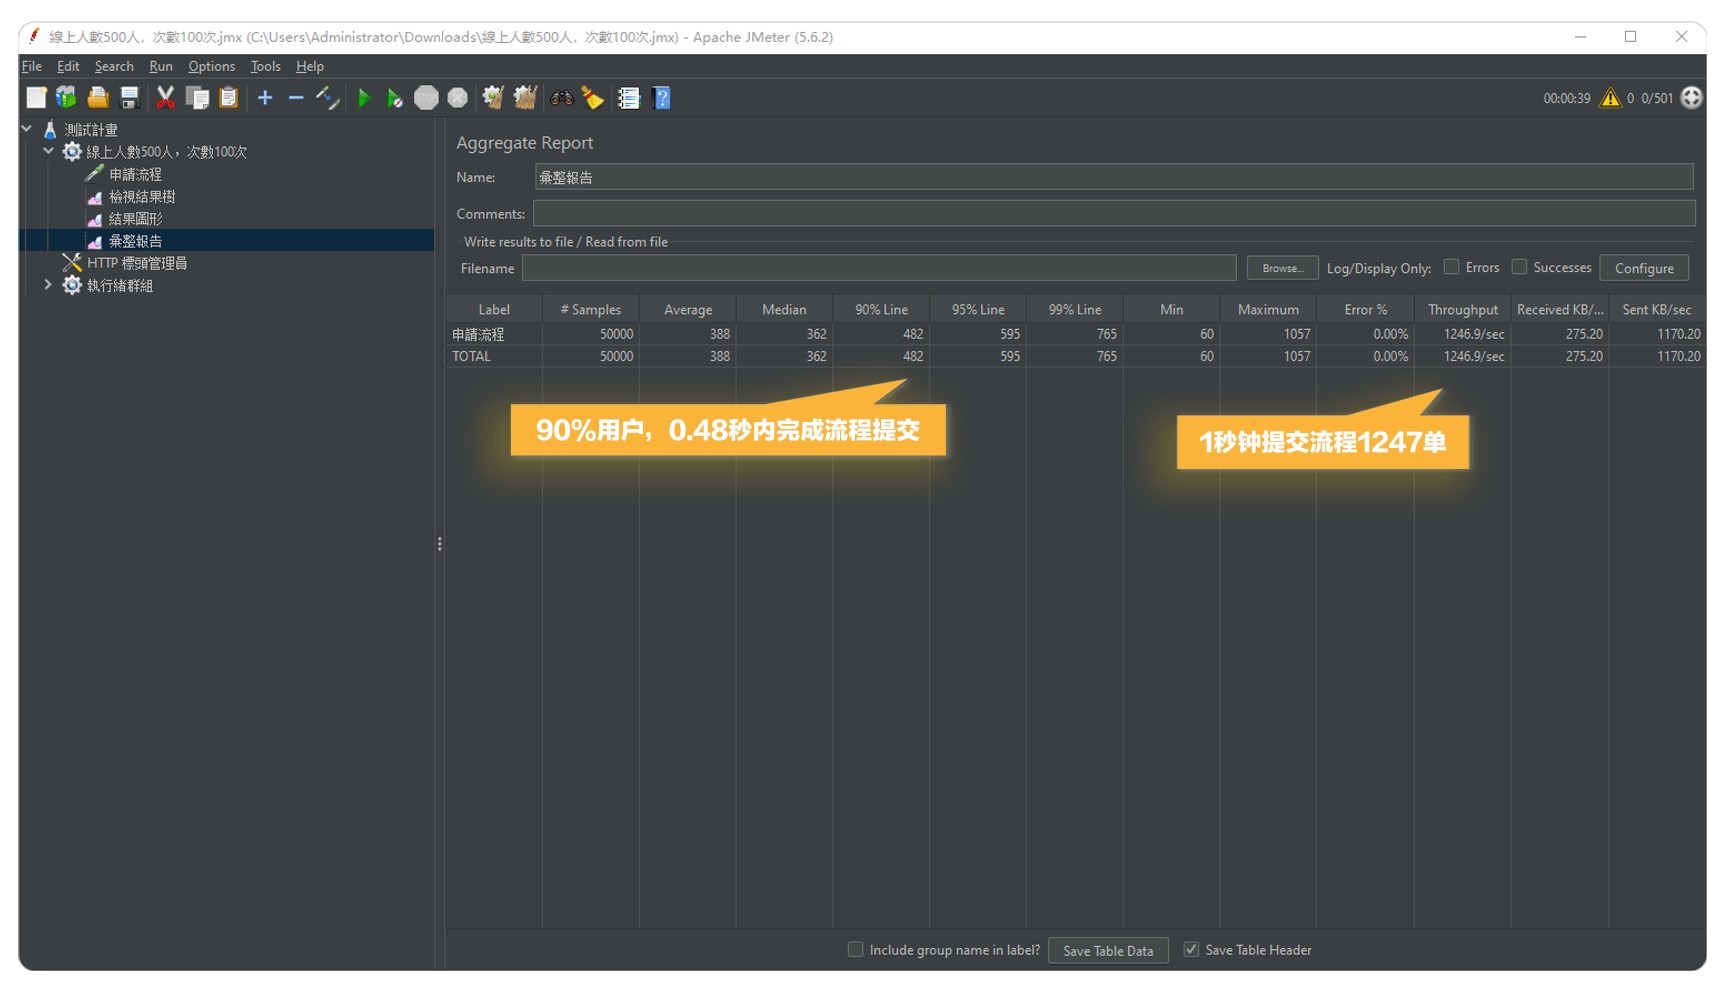This screenshot has width=1727, height=987.
Task: Open the Search menu
Action: [114, 66]
